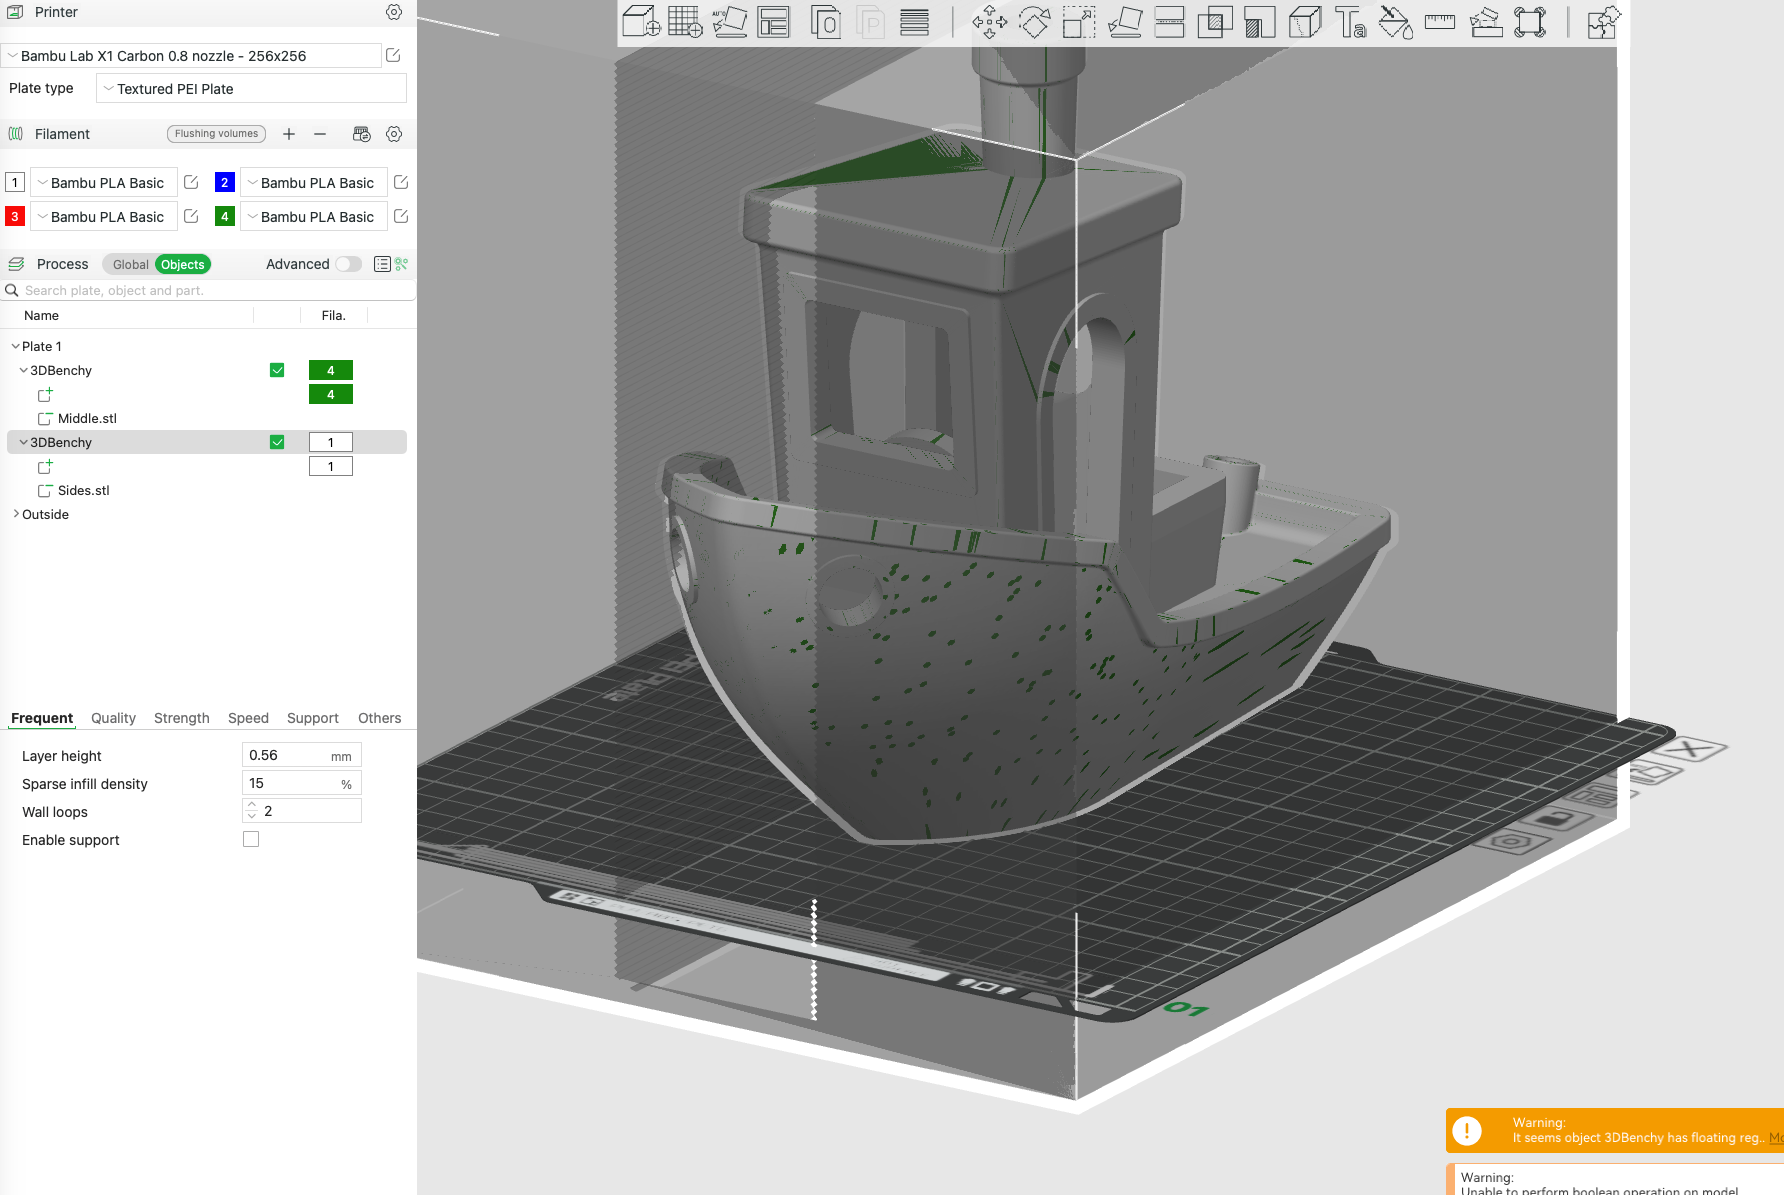Edit filament 2 preset icon
The width and height of the screenshot is (1784, 1195).
pyautogui.click(x=401, y=182)
